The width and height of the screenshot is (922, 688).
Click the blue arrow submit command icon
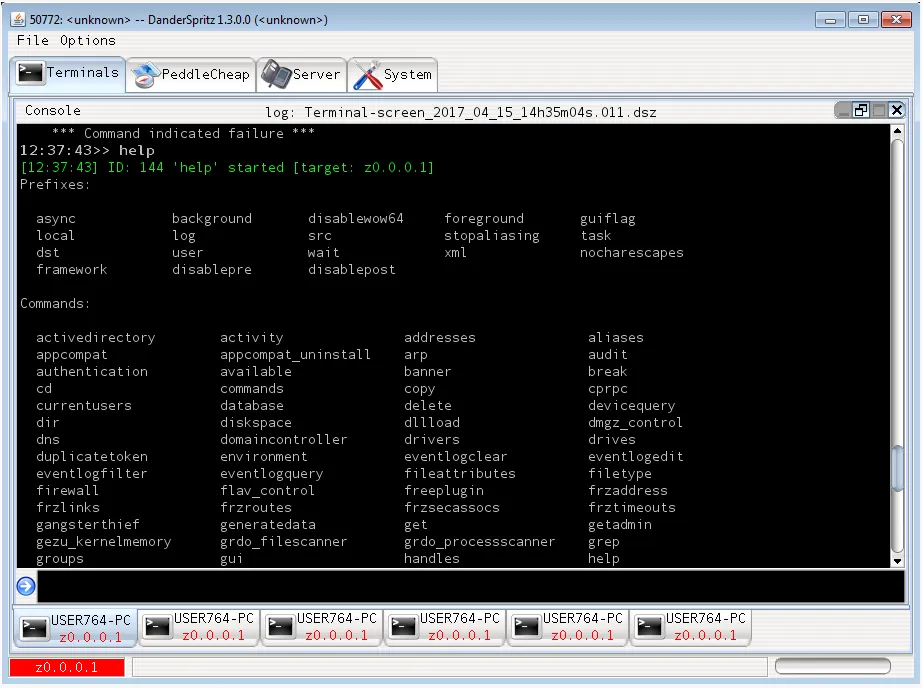coord(26,586)
